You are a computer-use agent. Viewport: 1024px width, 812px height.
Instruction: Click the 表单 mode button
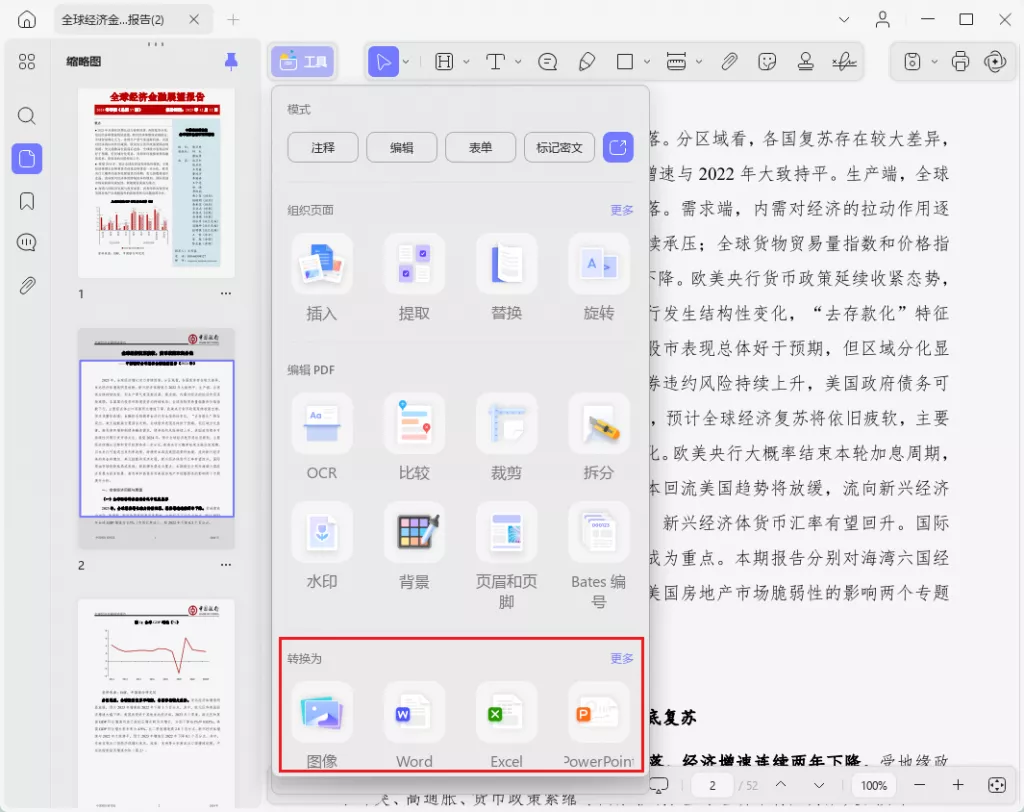[x=479, y=146]
